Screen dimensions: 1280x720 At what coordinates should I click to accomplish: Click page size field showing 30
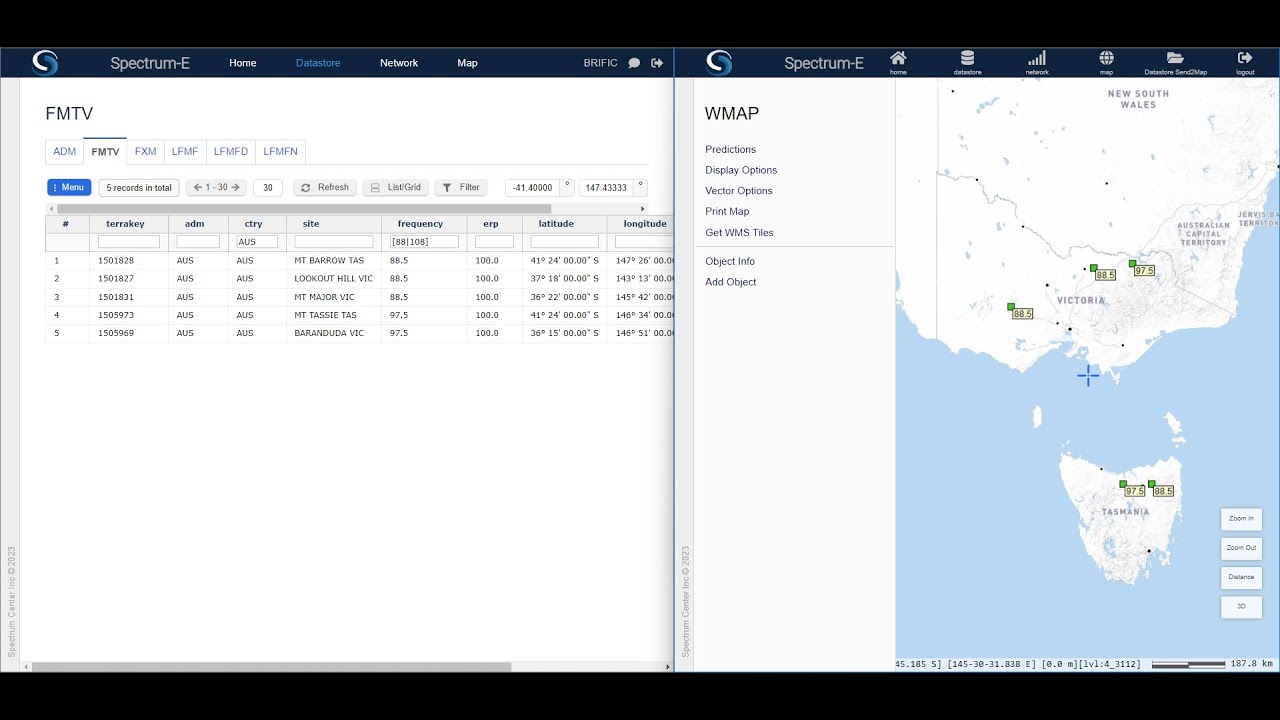point(268,187)
